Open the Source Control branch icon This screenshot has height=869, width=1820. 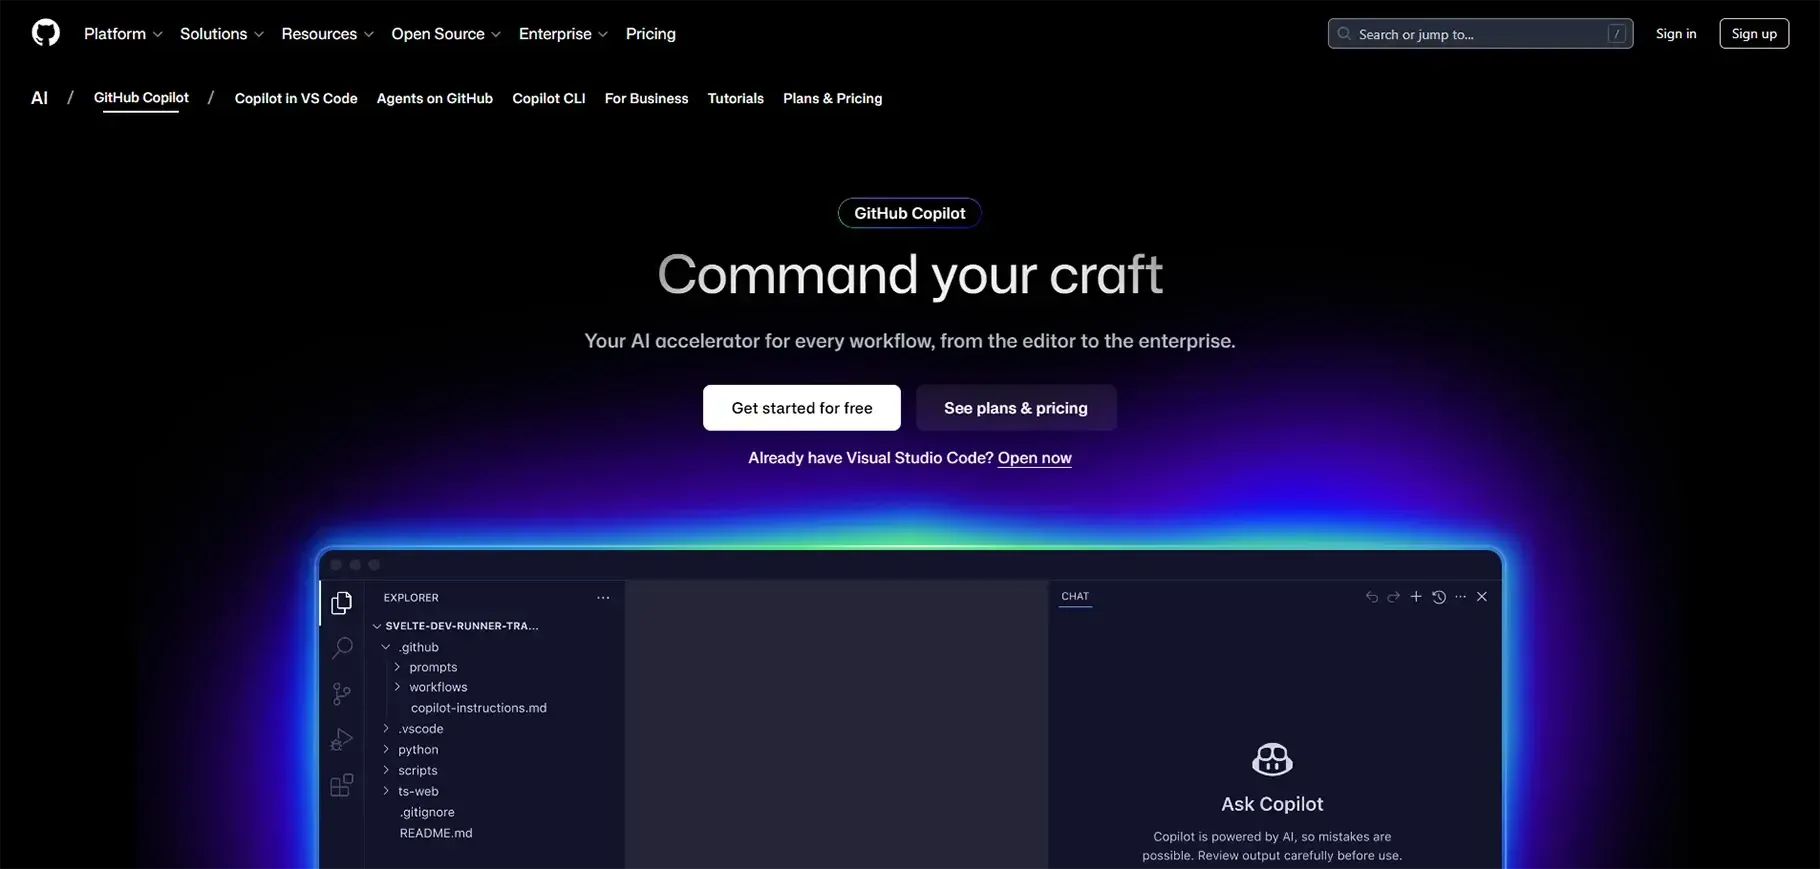coord(342,694)
